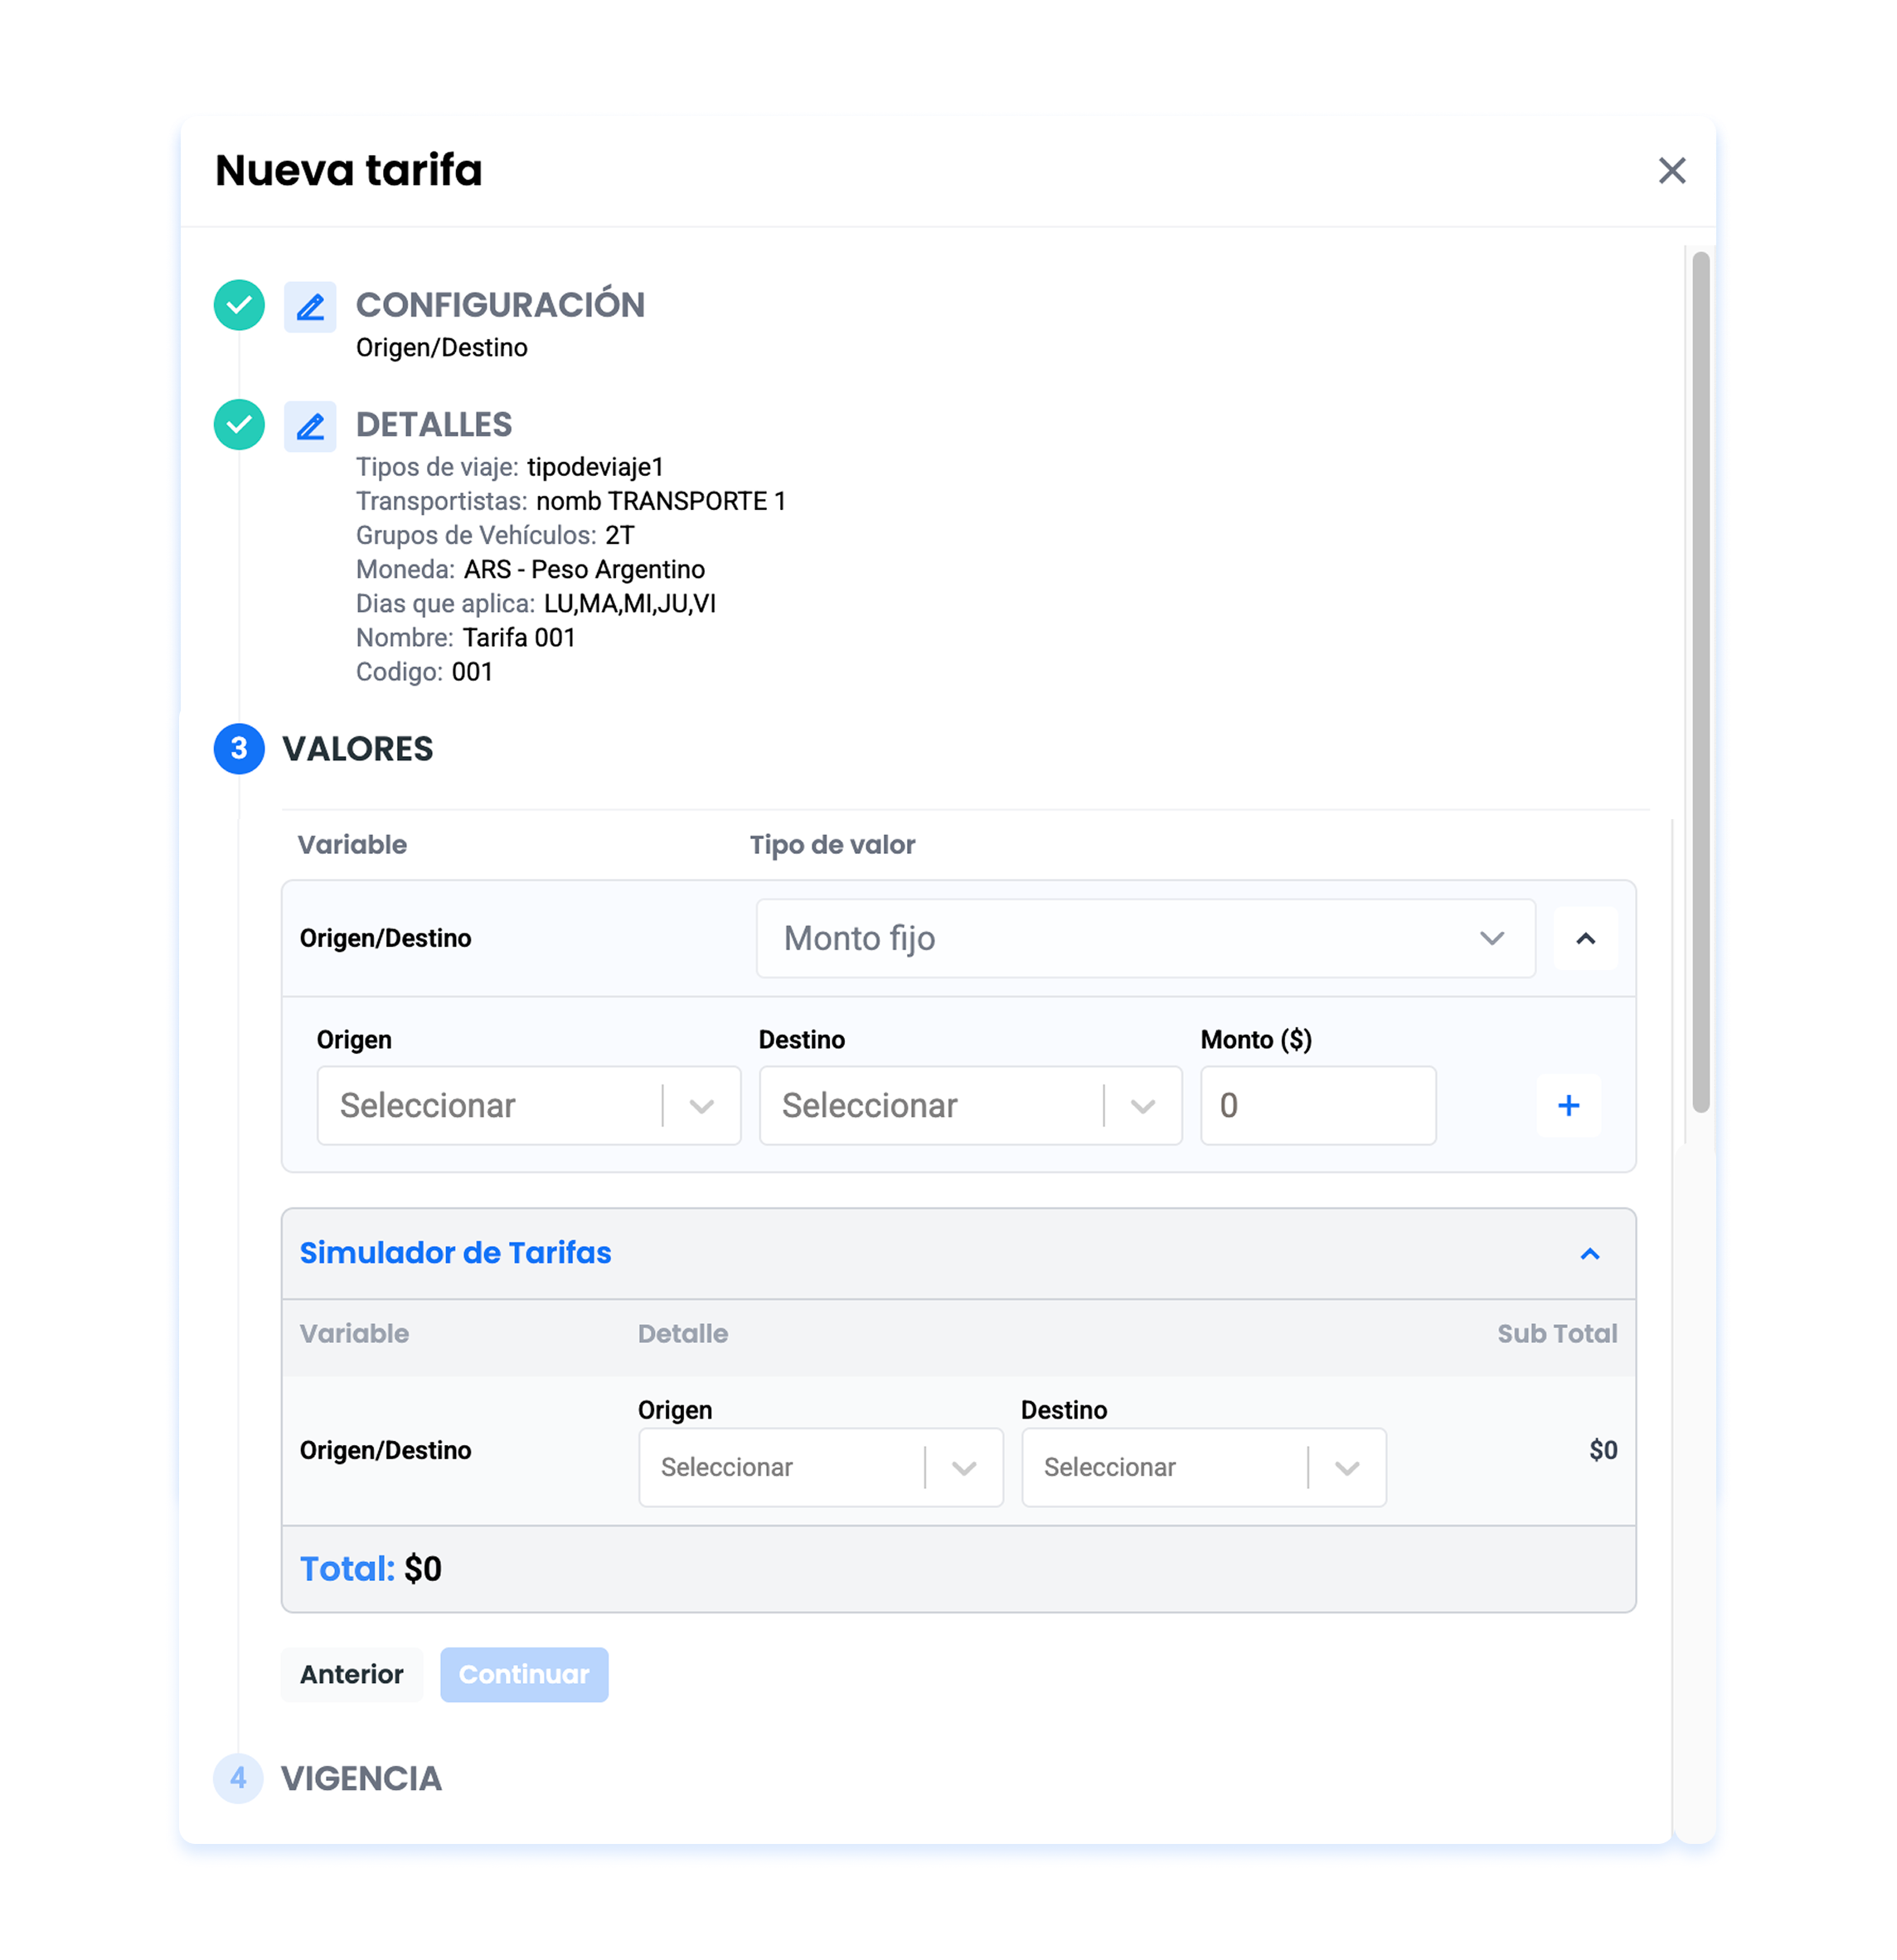Screen dimensions: 1897x1960
Task: Click the '$0' subtotal in simulator row
Action: (x=1603, y=1449)
